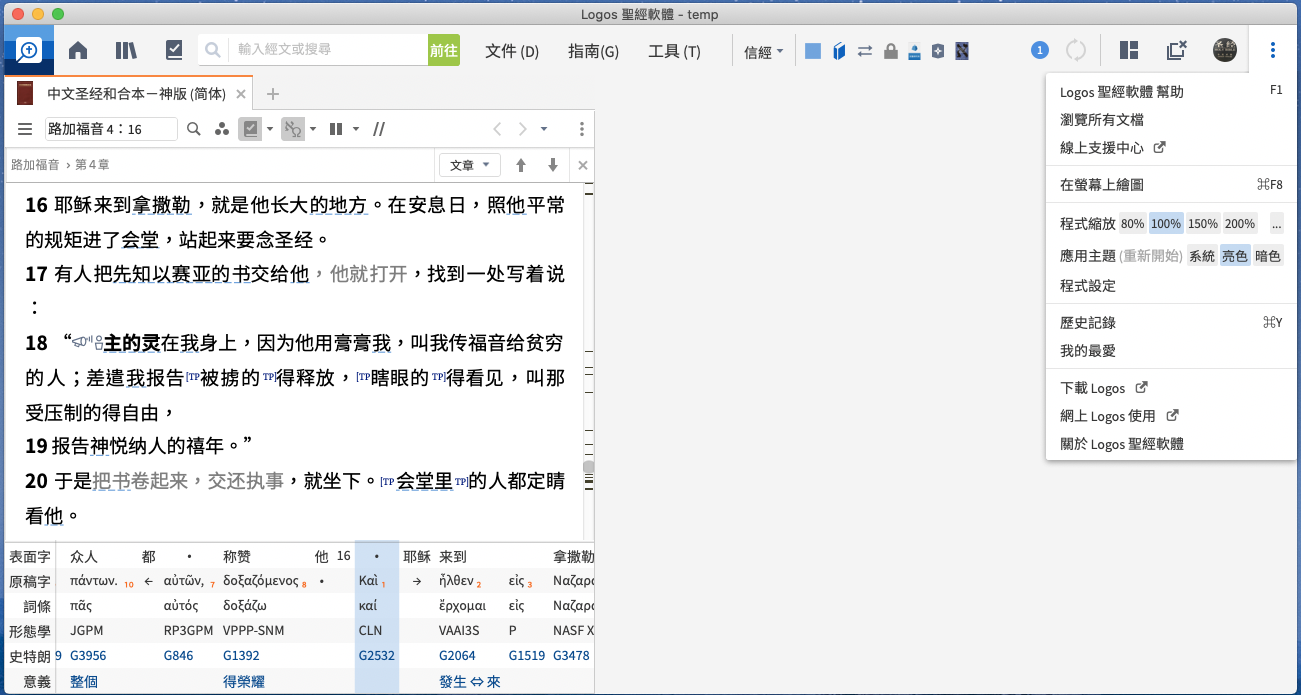This screenshot has height=695, width=1301.
Task: Open the Layouts grid icon
Action: tap(1129, 50)
